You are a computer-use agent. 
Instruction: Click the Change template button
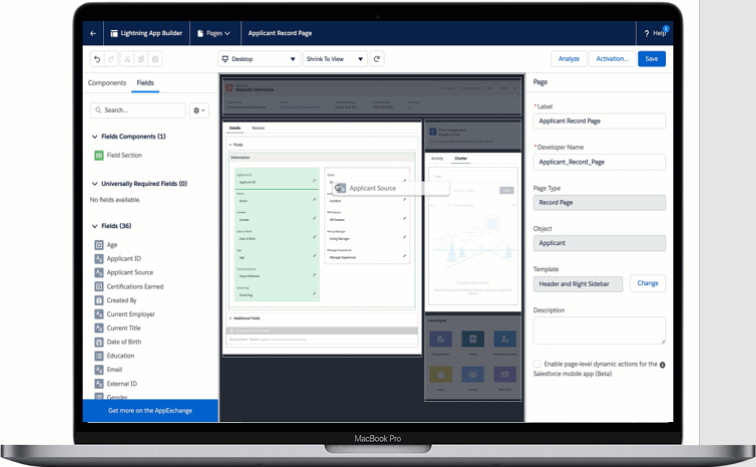(x=647, y=283)
